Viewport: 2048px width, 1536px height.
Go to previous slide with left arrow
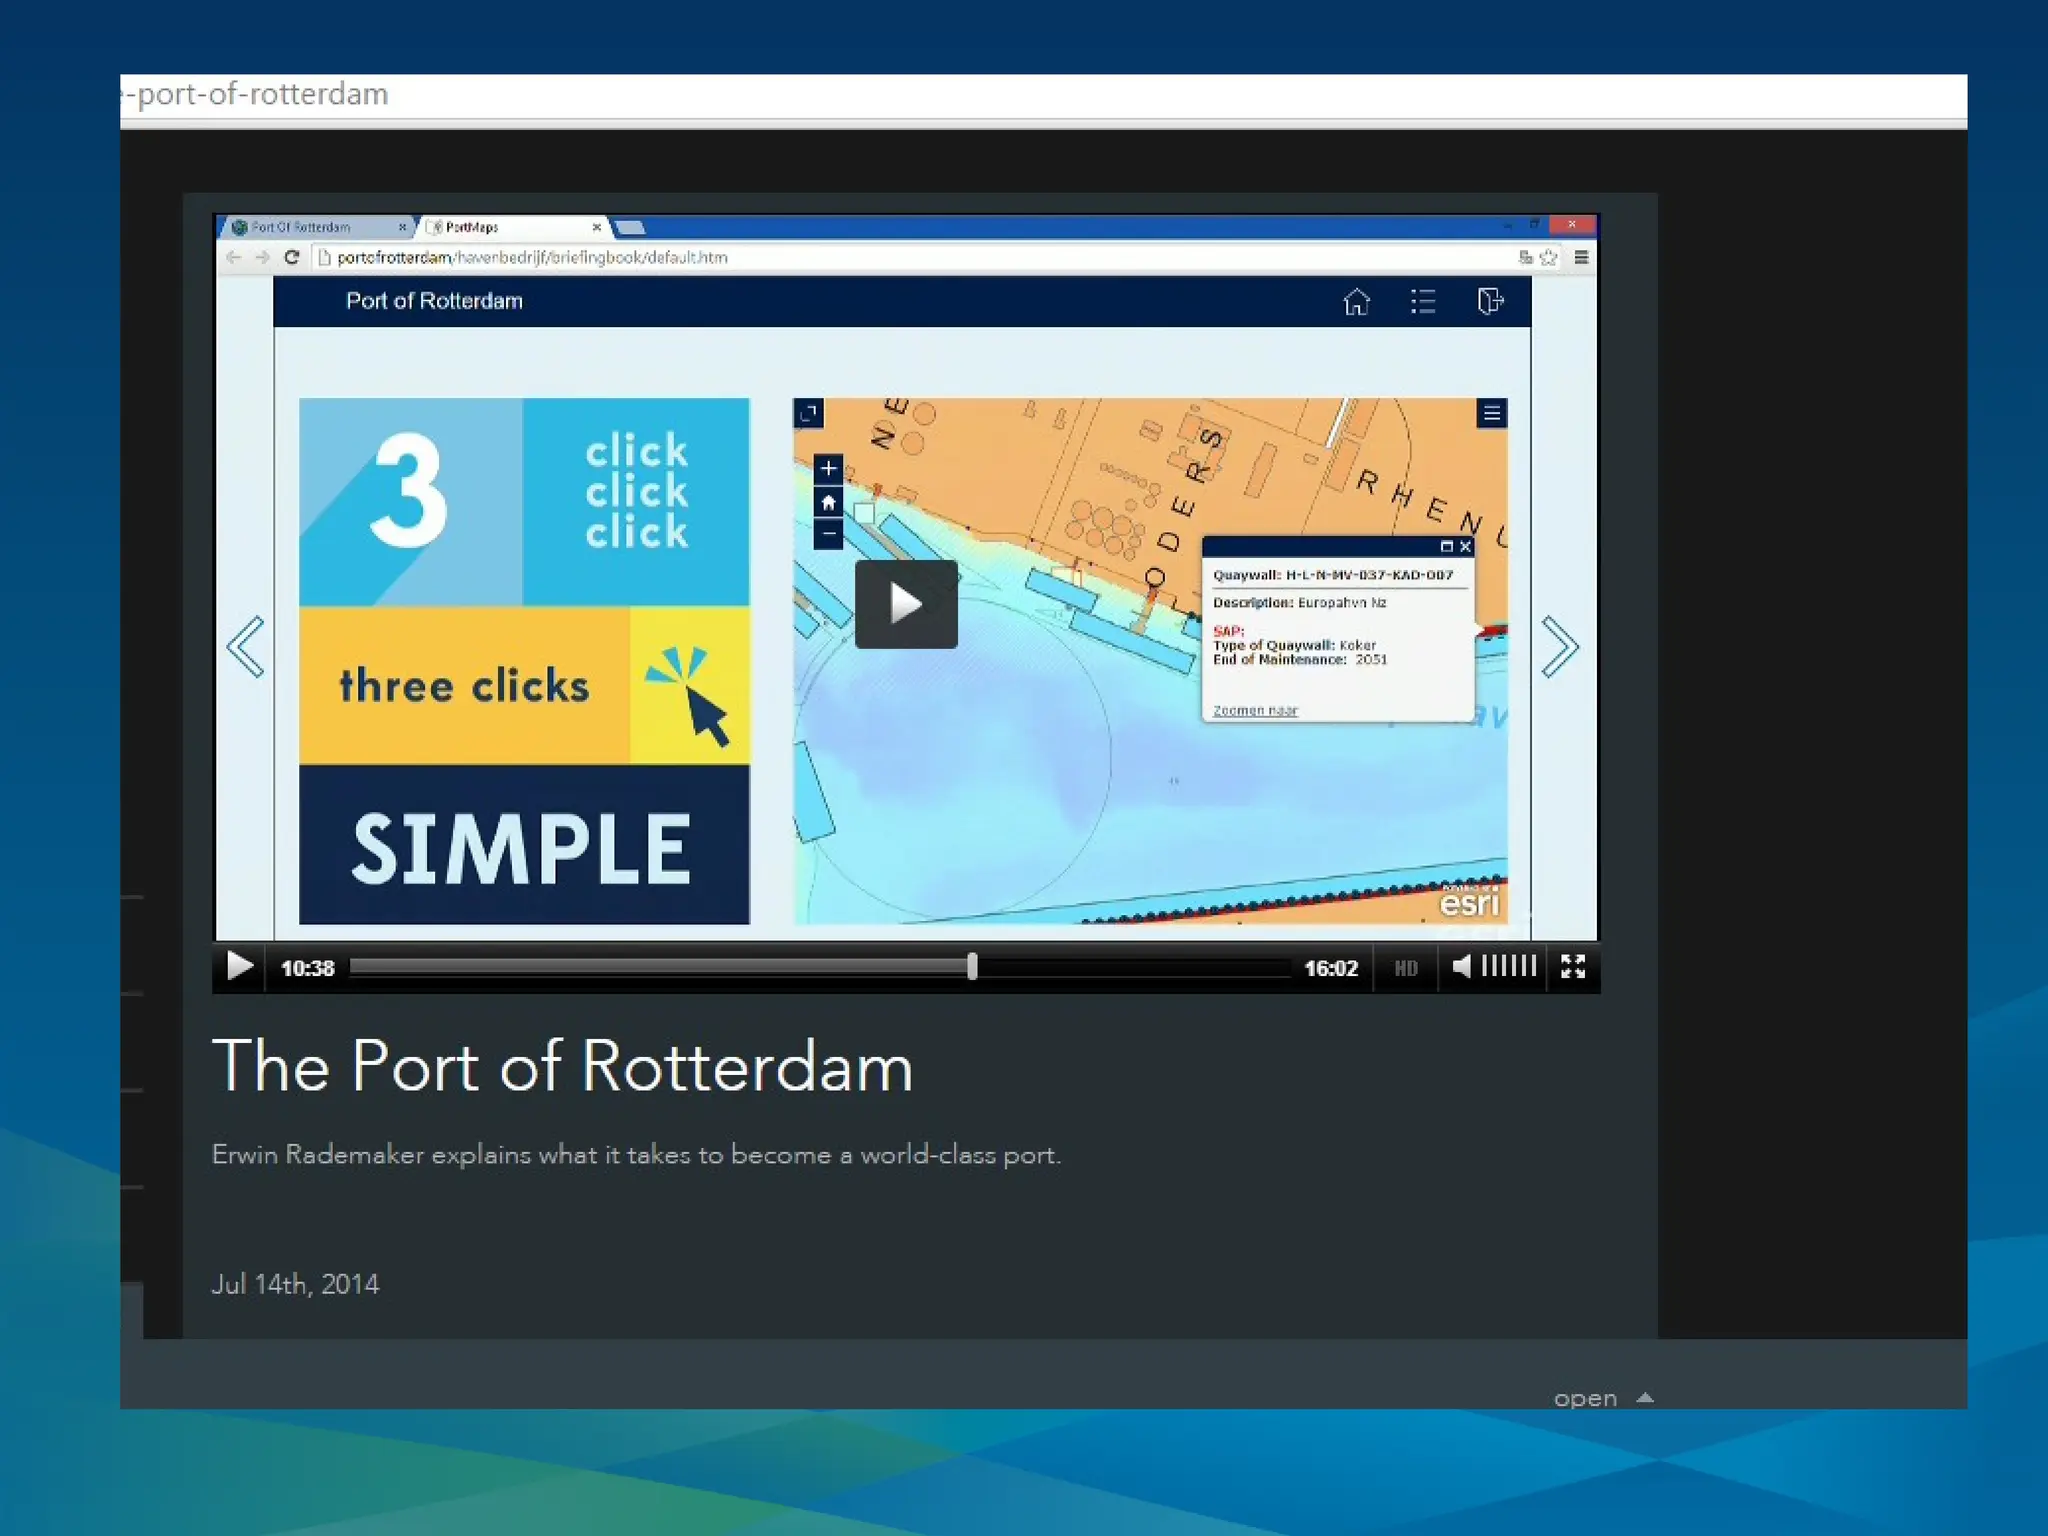point(246,647)
